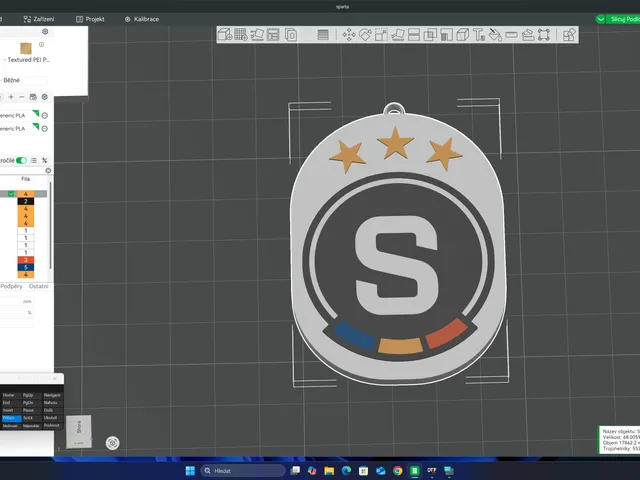Click the clone/copy objects toolbar icon
Screen dimensions: 640x480
291,35
